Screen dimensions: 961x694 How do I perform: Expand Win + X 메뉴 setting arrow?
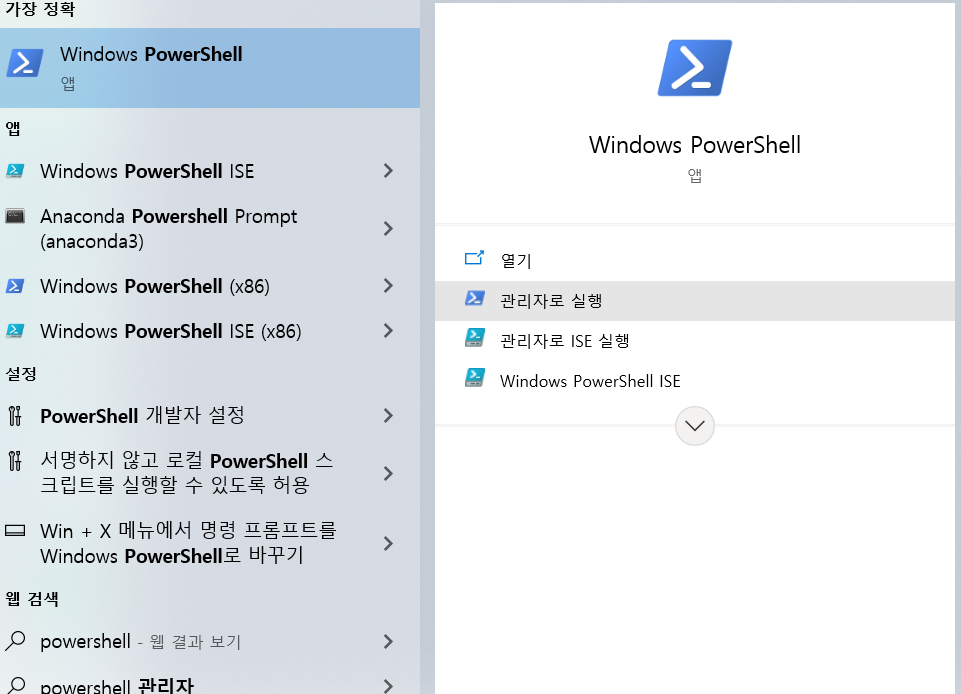tap(388, 543)
